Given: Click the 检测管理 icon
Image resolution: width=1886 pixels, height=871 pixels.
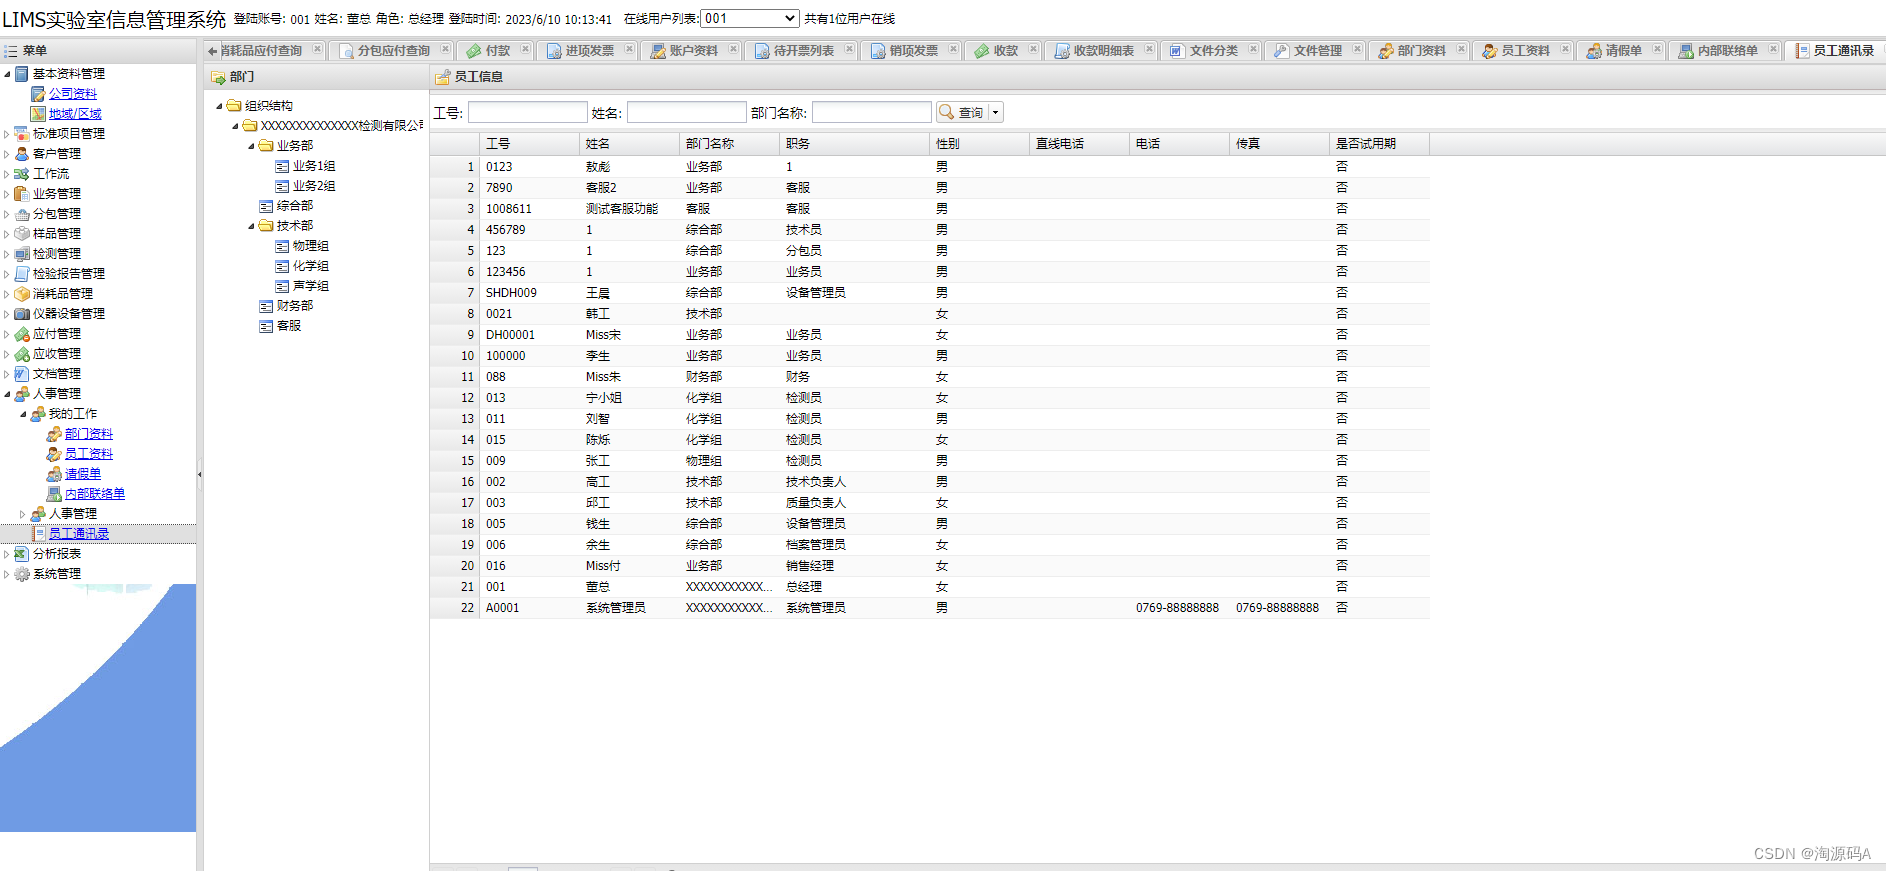Looking at the screenshot, I should [22, 254].
